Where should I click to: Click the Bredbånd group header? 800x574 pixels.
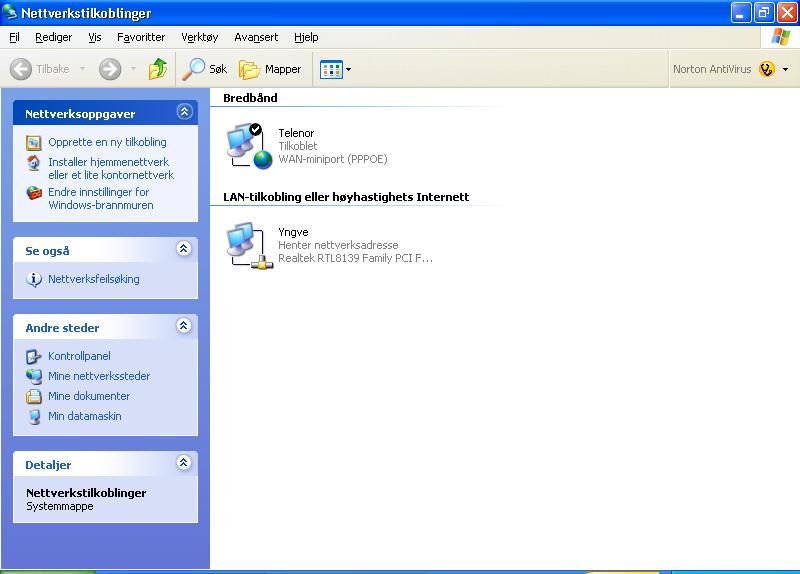[251, 98]
